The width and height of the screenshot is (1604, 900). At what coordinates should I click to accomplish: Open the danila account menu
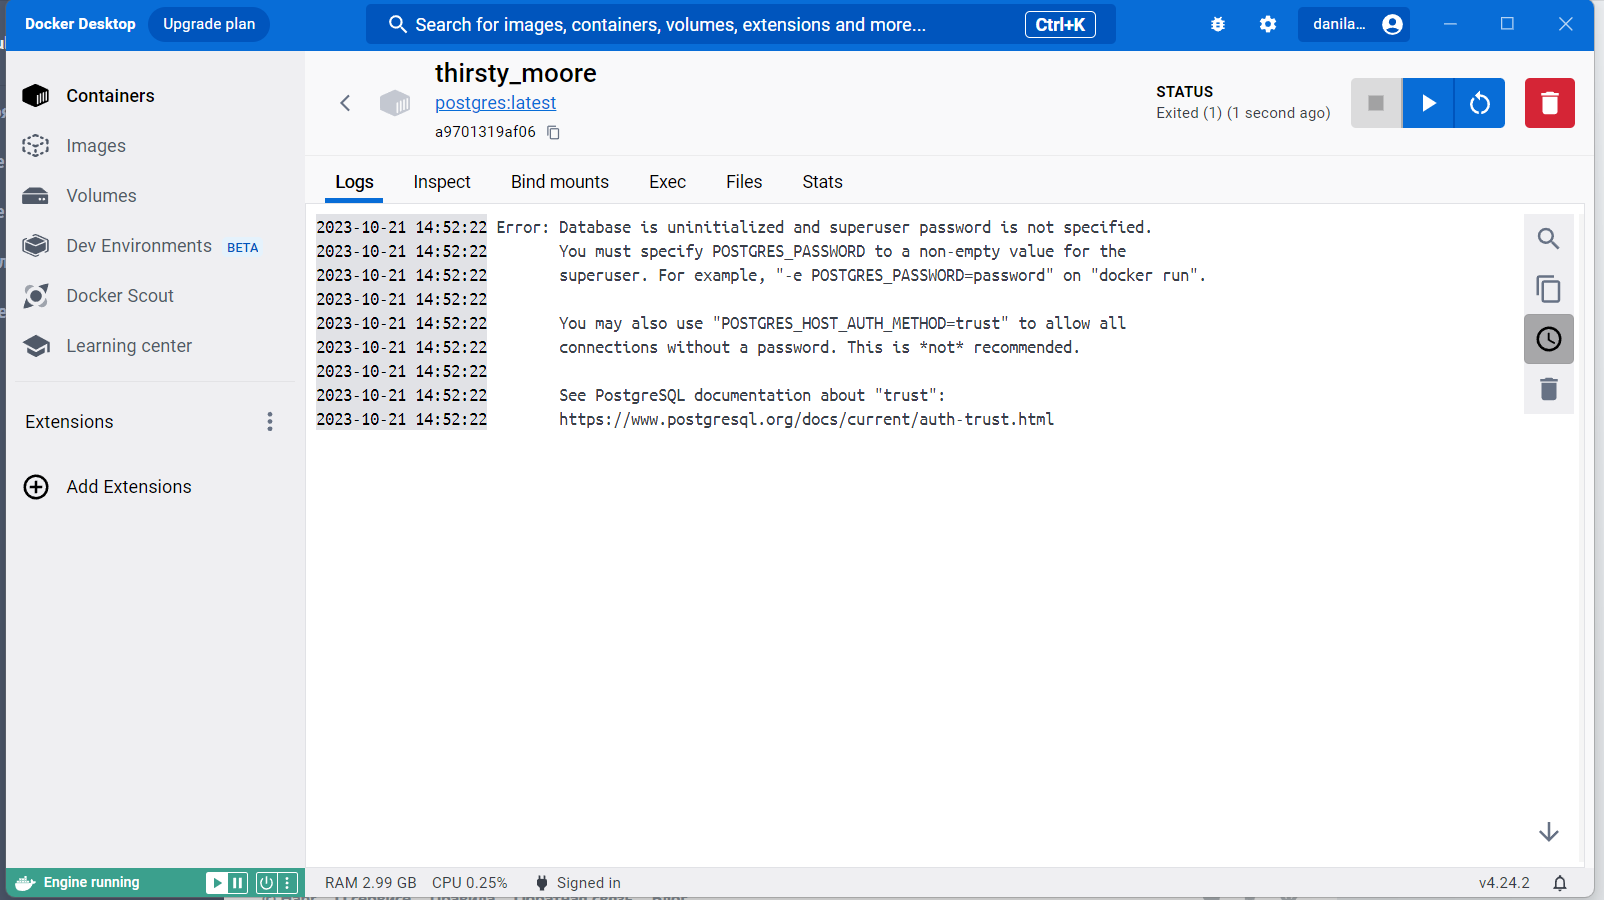[x=1354, y=24]
